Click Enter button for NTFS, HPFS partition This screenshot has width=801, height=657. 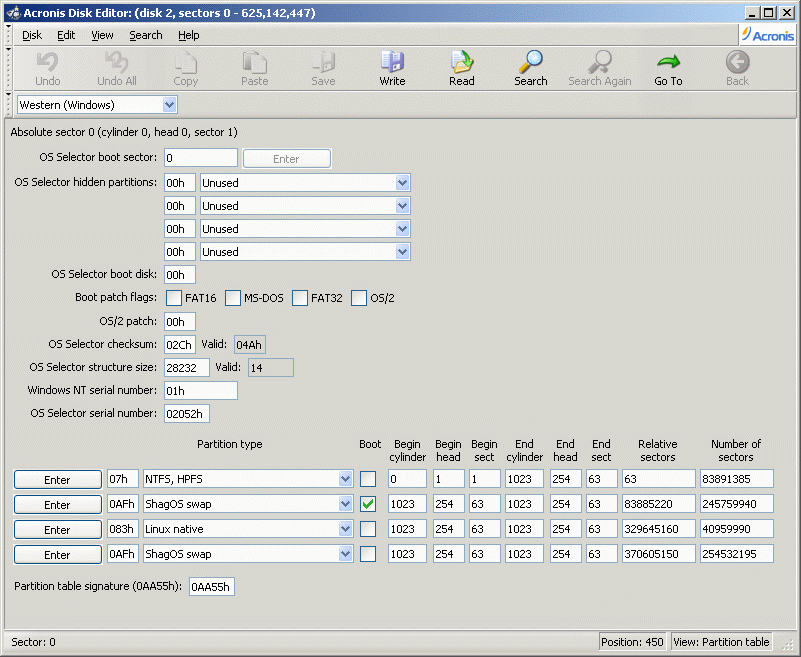(x=57, y=479)
